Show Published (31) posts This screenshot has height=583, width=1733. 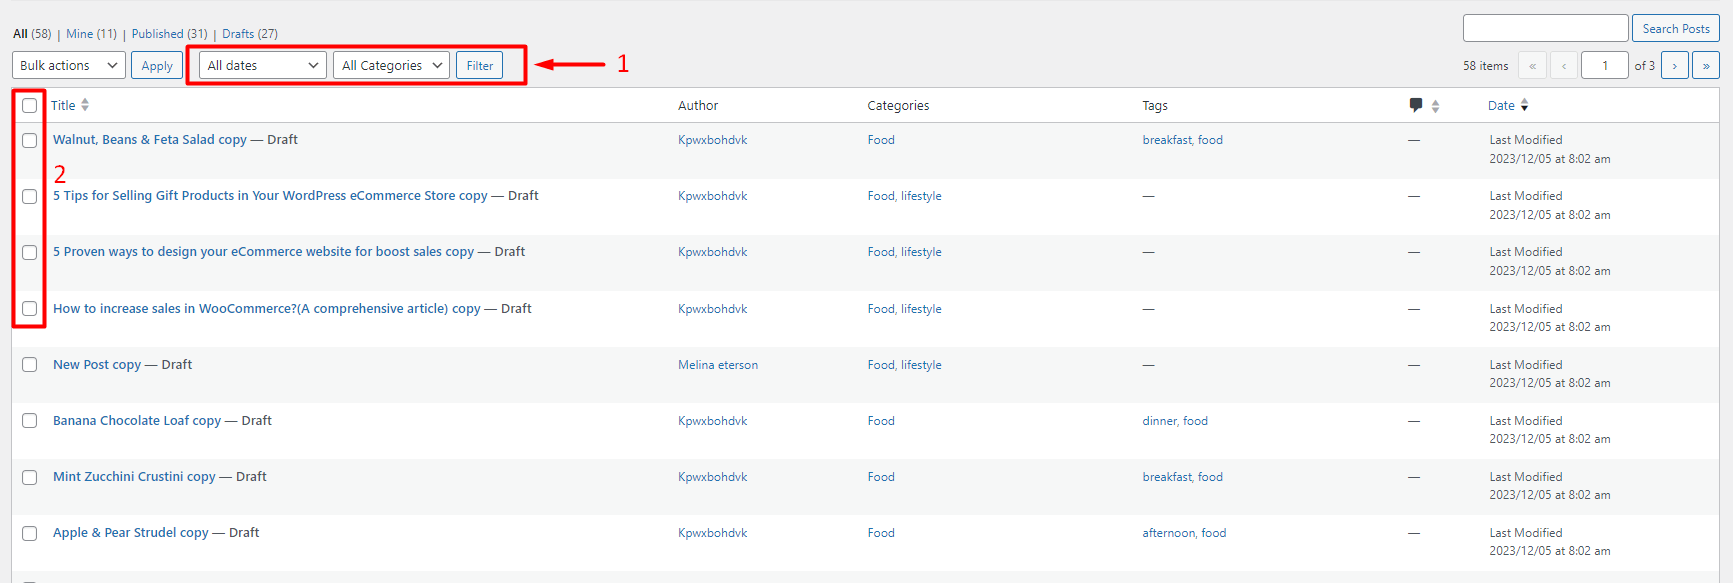point(170,34)
